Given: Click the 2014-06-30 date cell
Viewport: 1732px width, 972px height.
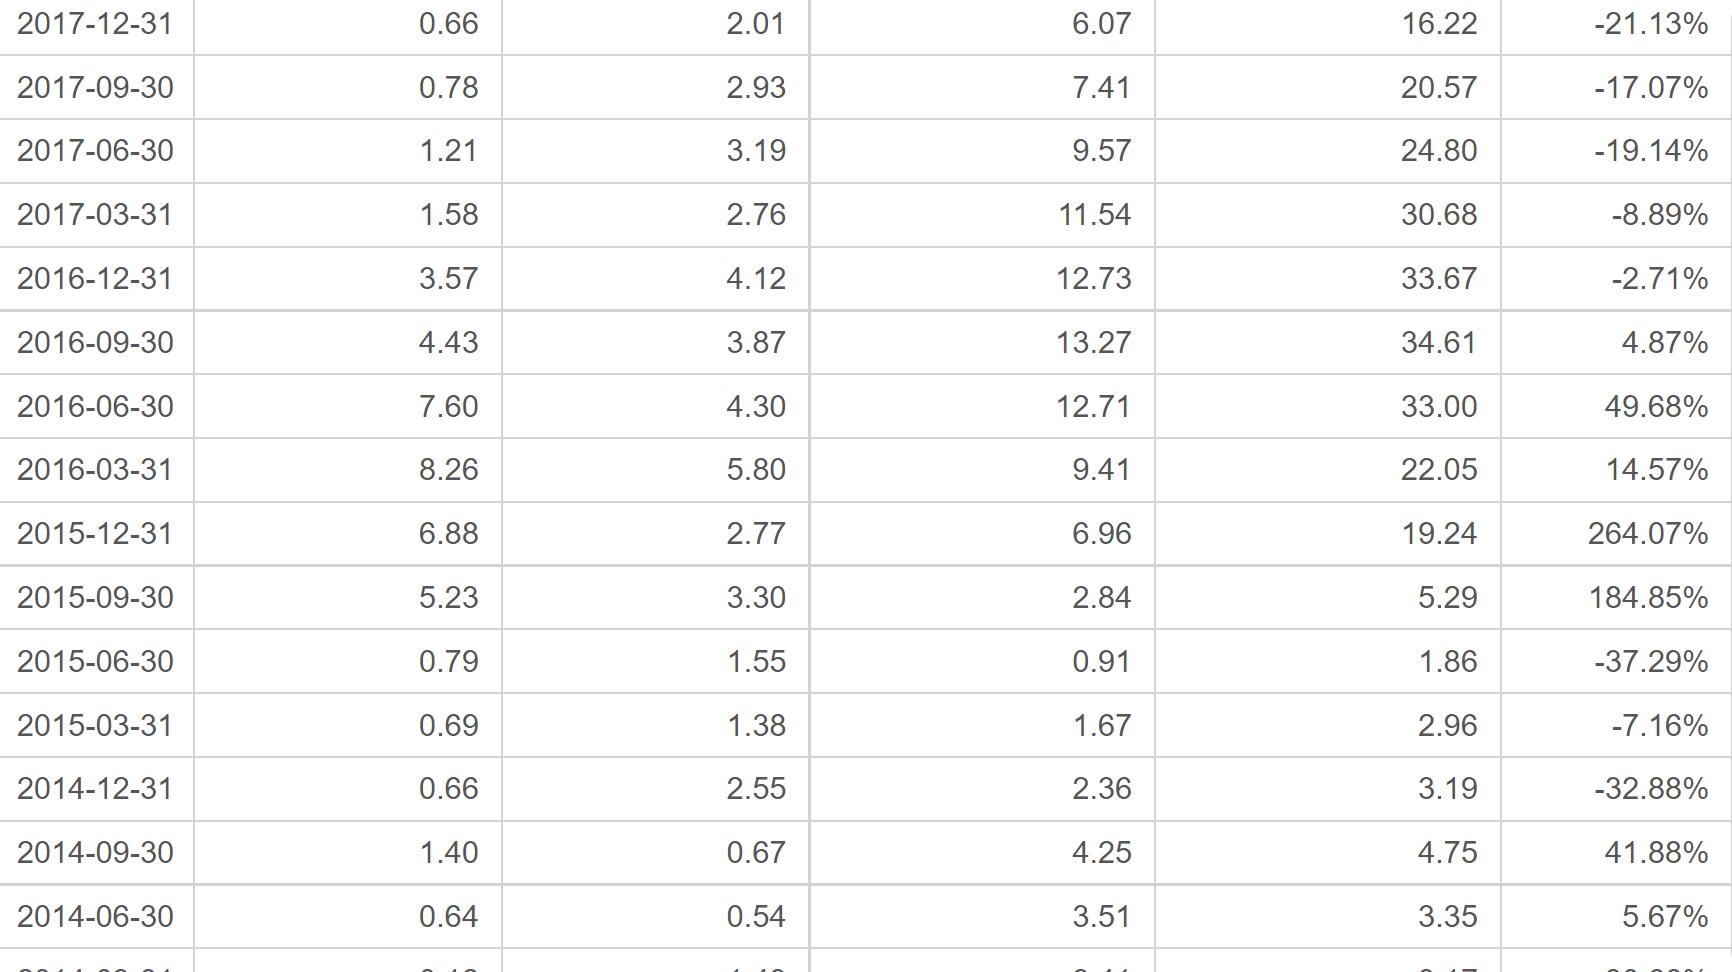Looking at the screenshot, I should (x=96, y=917).
